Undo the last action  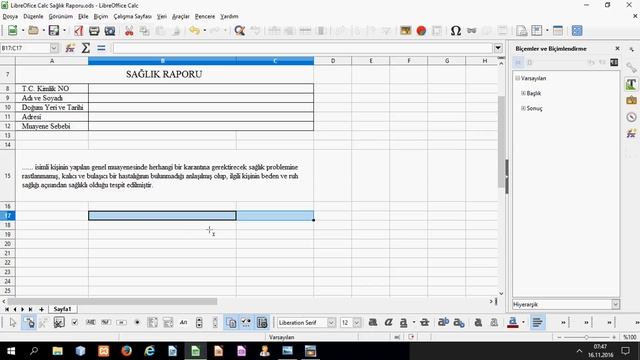pos(194,31)
